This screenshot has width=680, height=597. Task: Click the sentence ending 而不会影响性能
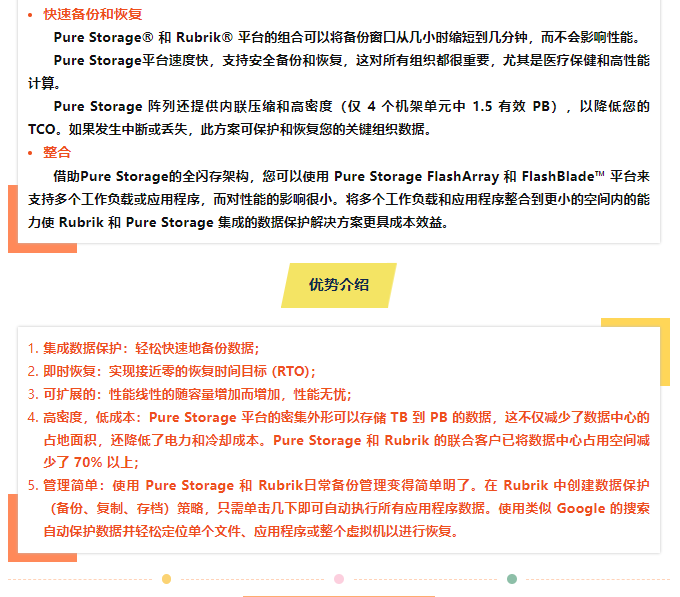point(347,37)
